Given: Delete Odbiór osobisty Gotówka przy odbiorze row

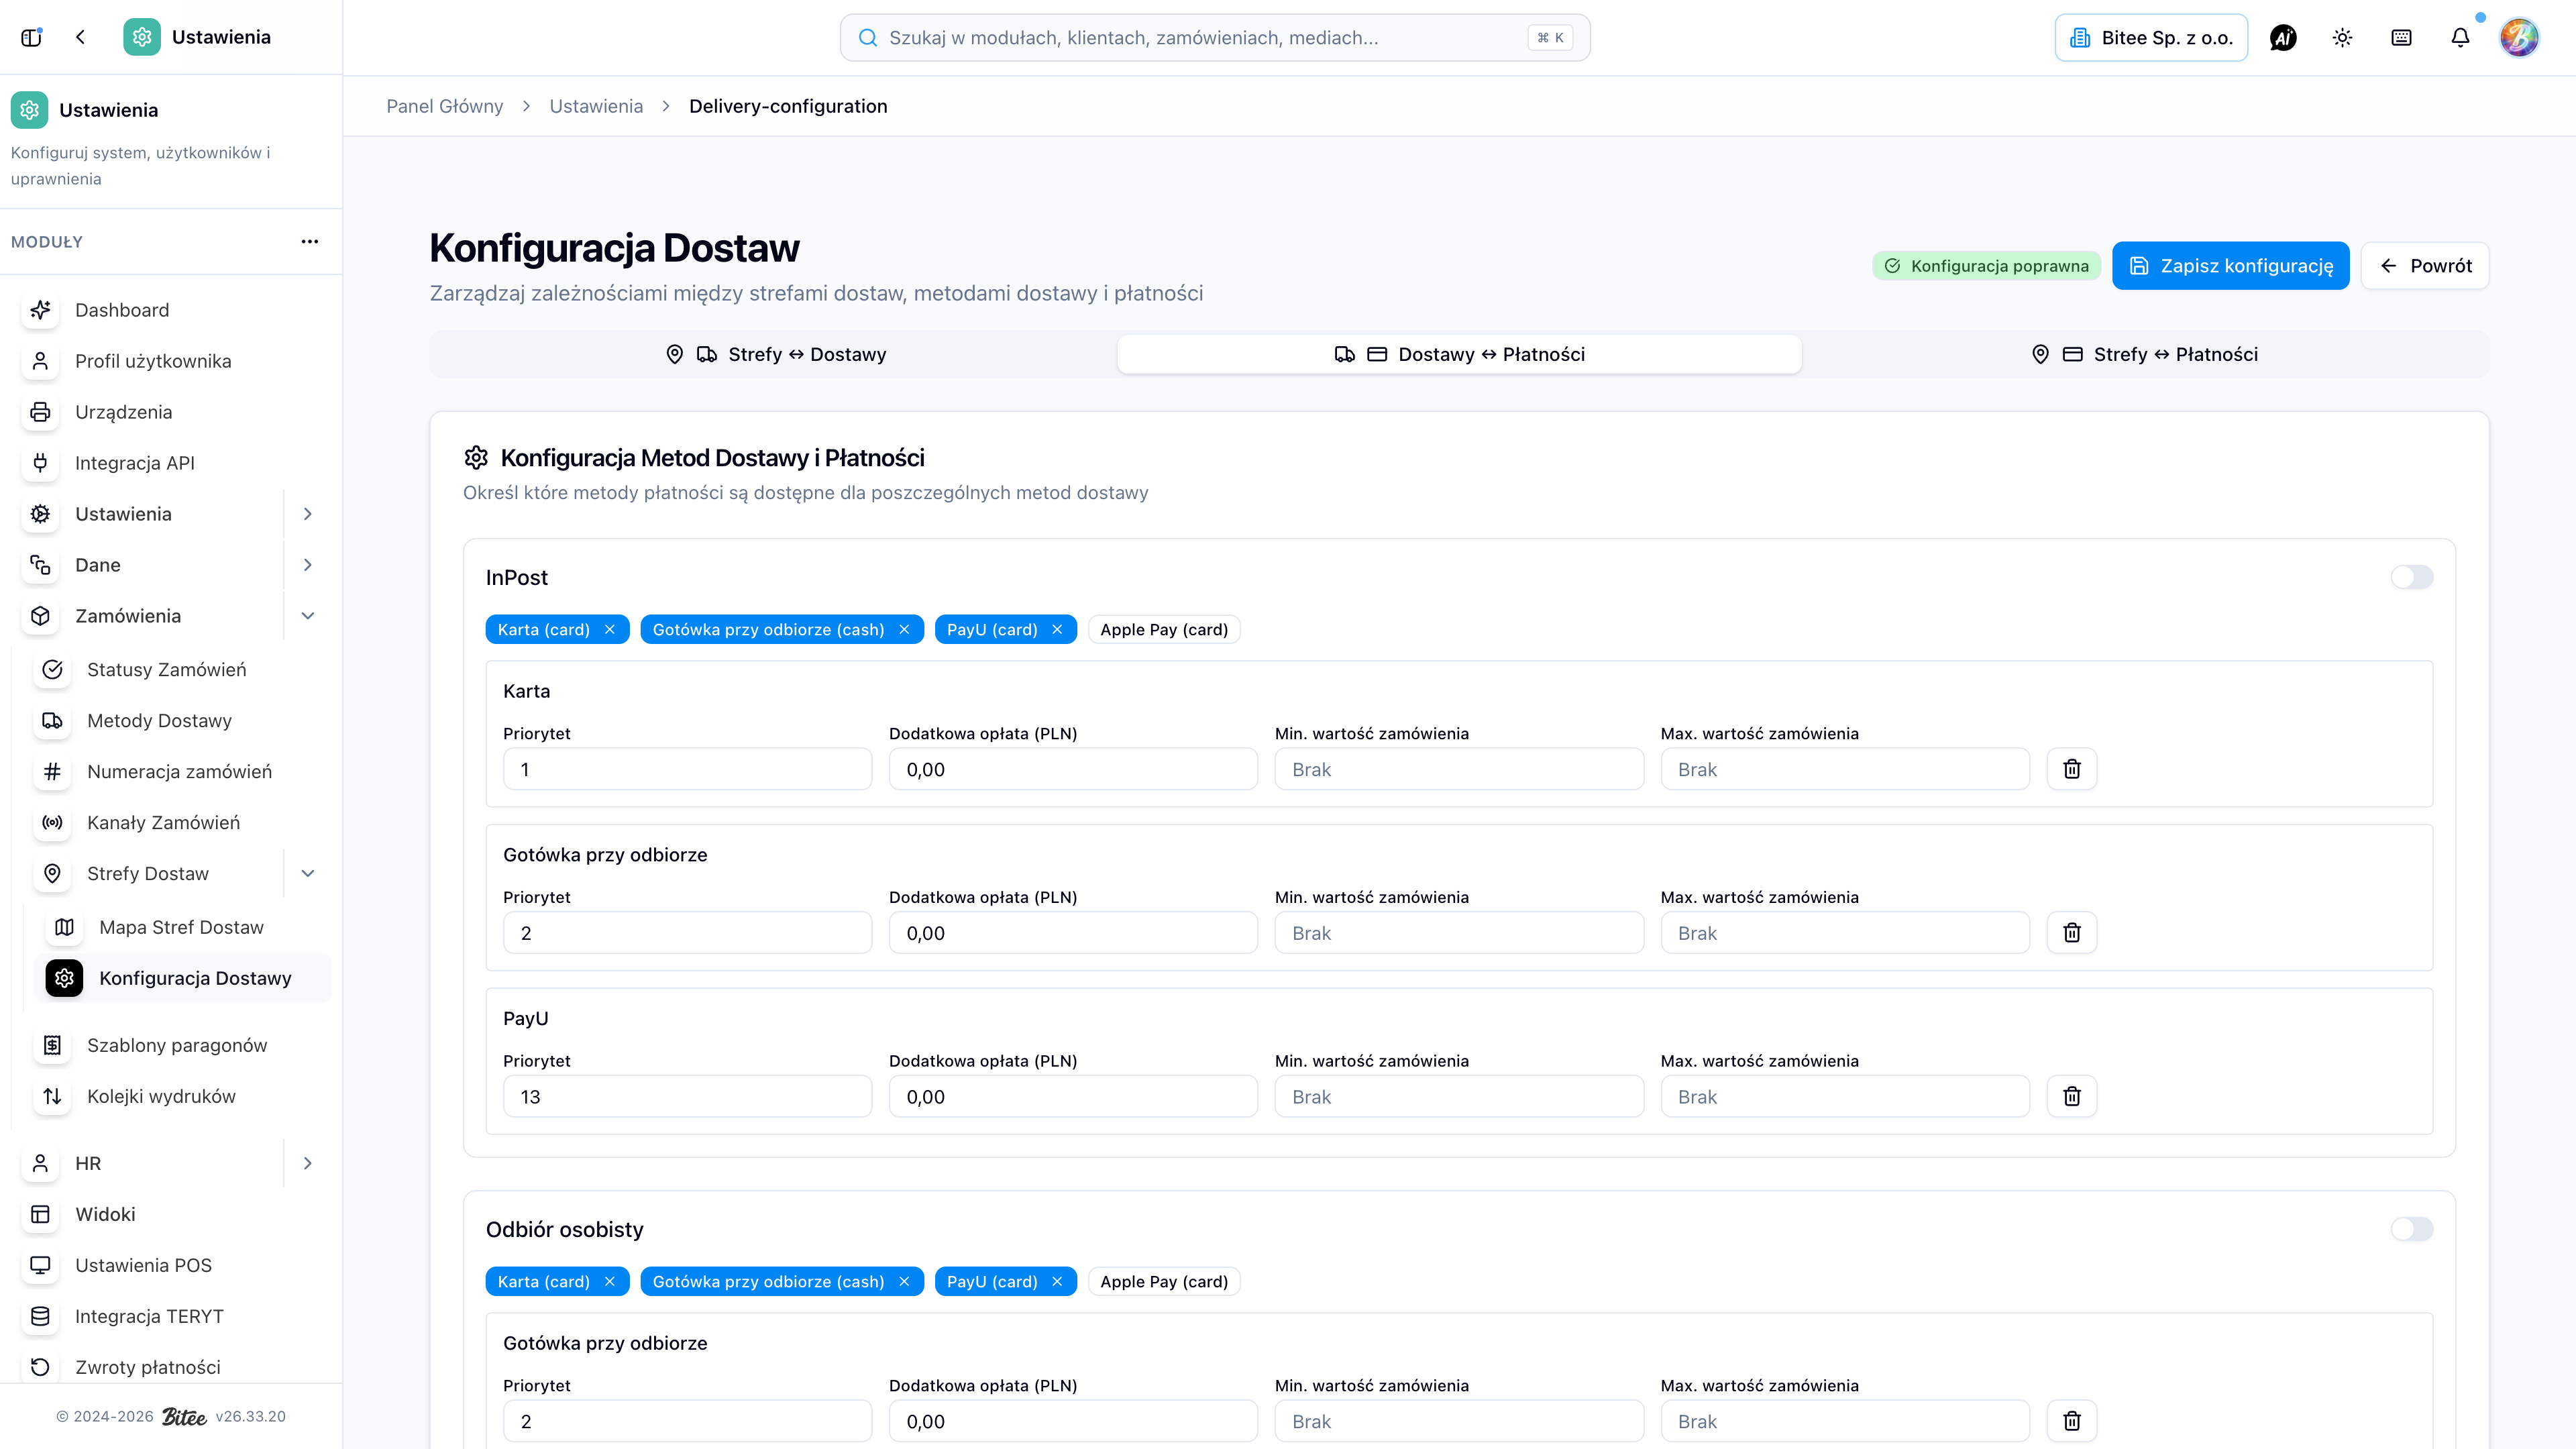Looking at the screenshot, I should (2072, 1421).
